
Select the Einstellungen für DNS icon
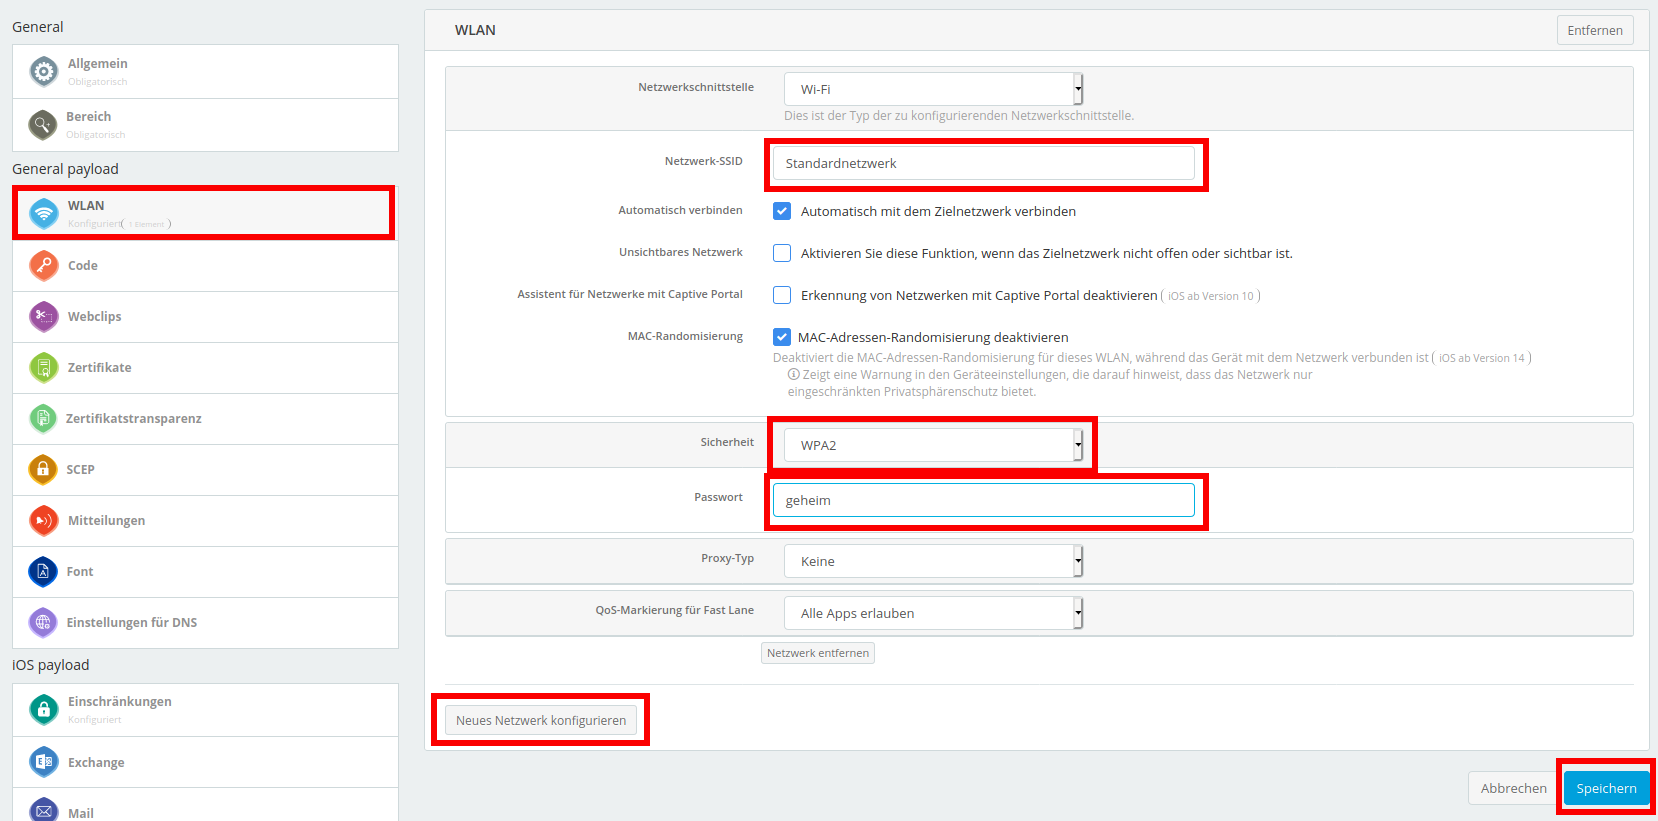coord(43,622)
